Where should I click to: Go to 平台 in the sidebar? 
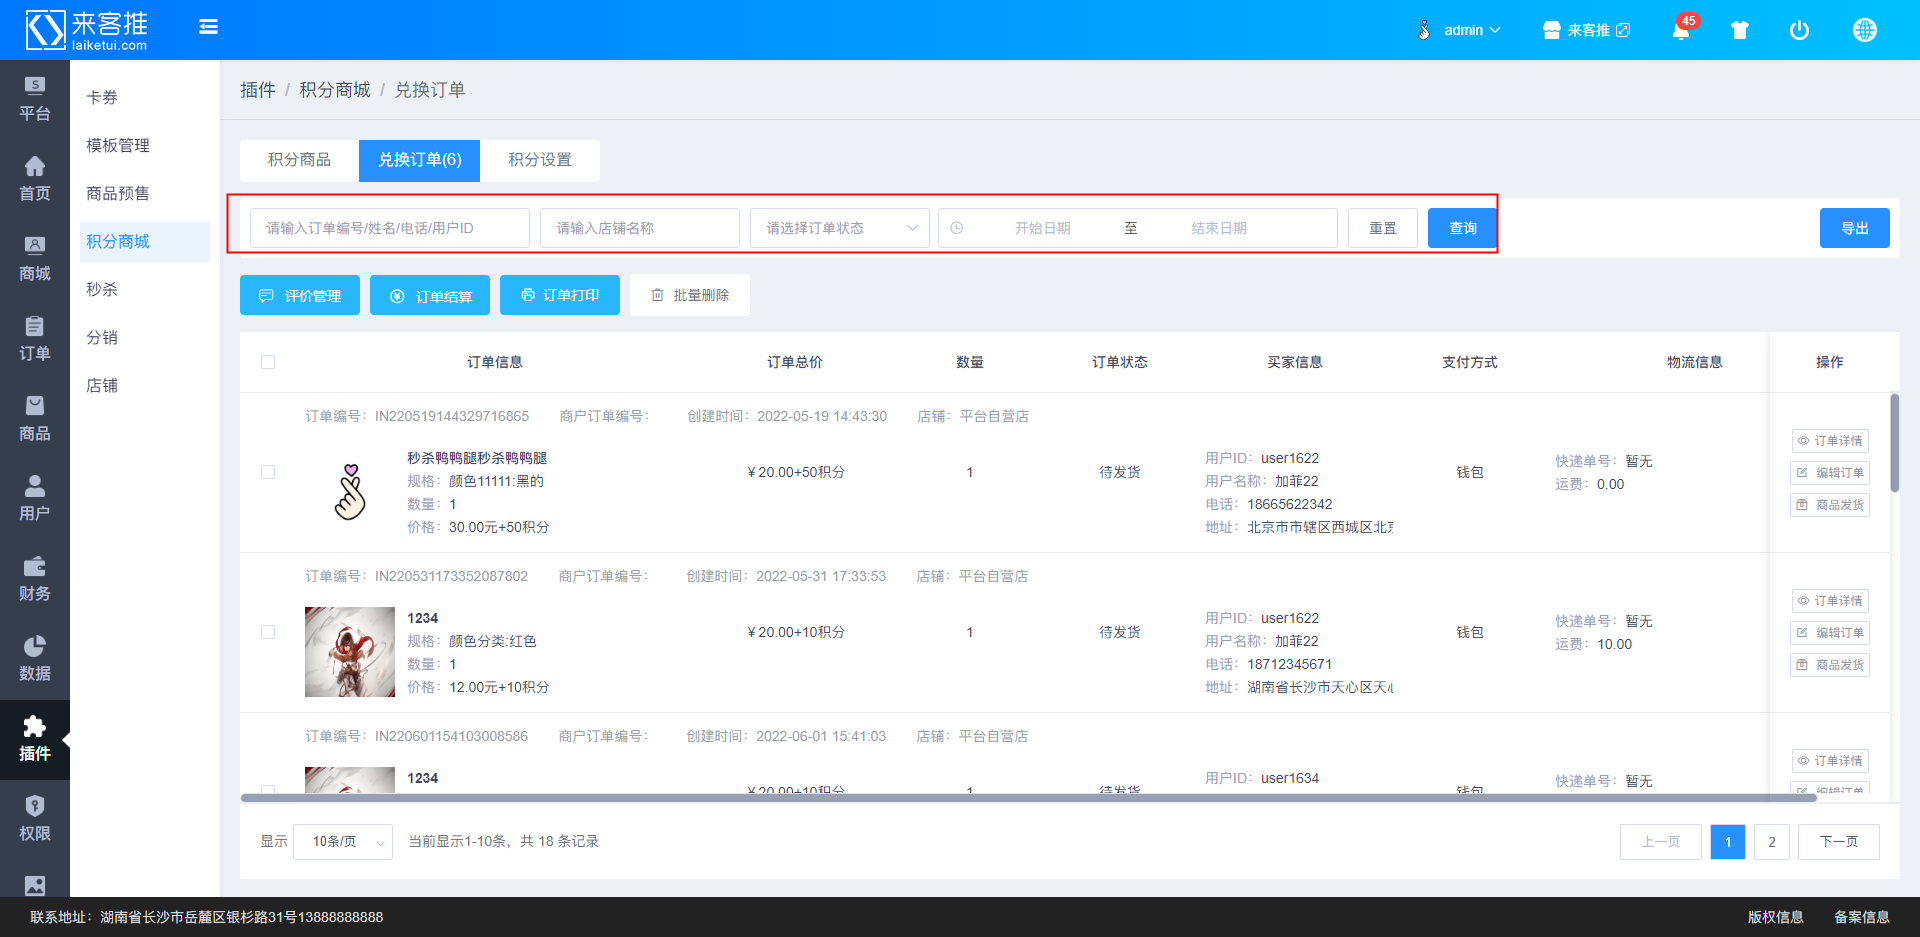click(35, 100)
